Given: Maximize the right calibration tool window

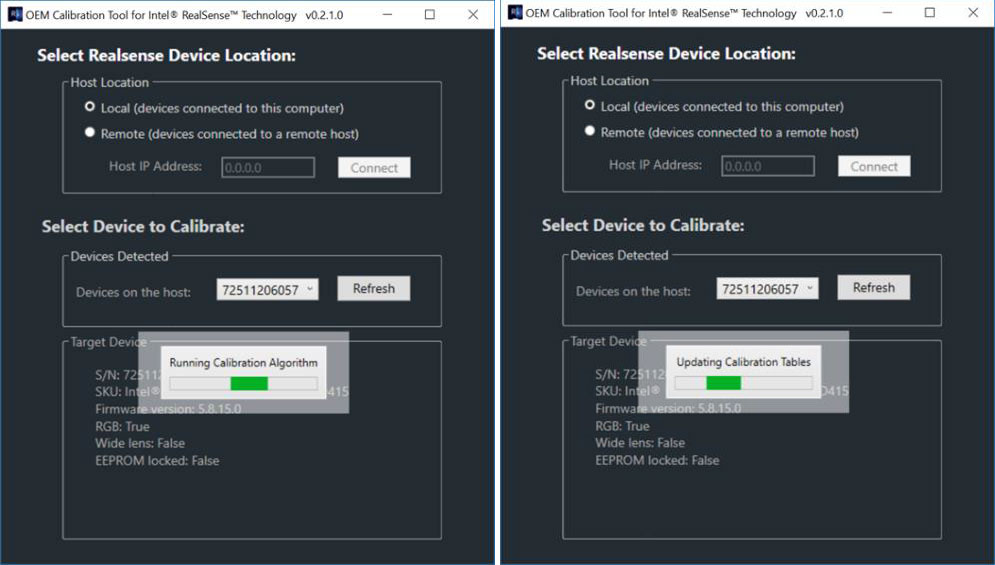Looking at the screenshot, I should click(x=930, y=13).
